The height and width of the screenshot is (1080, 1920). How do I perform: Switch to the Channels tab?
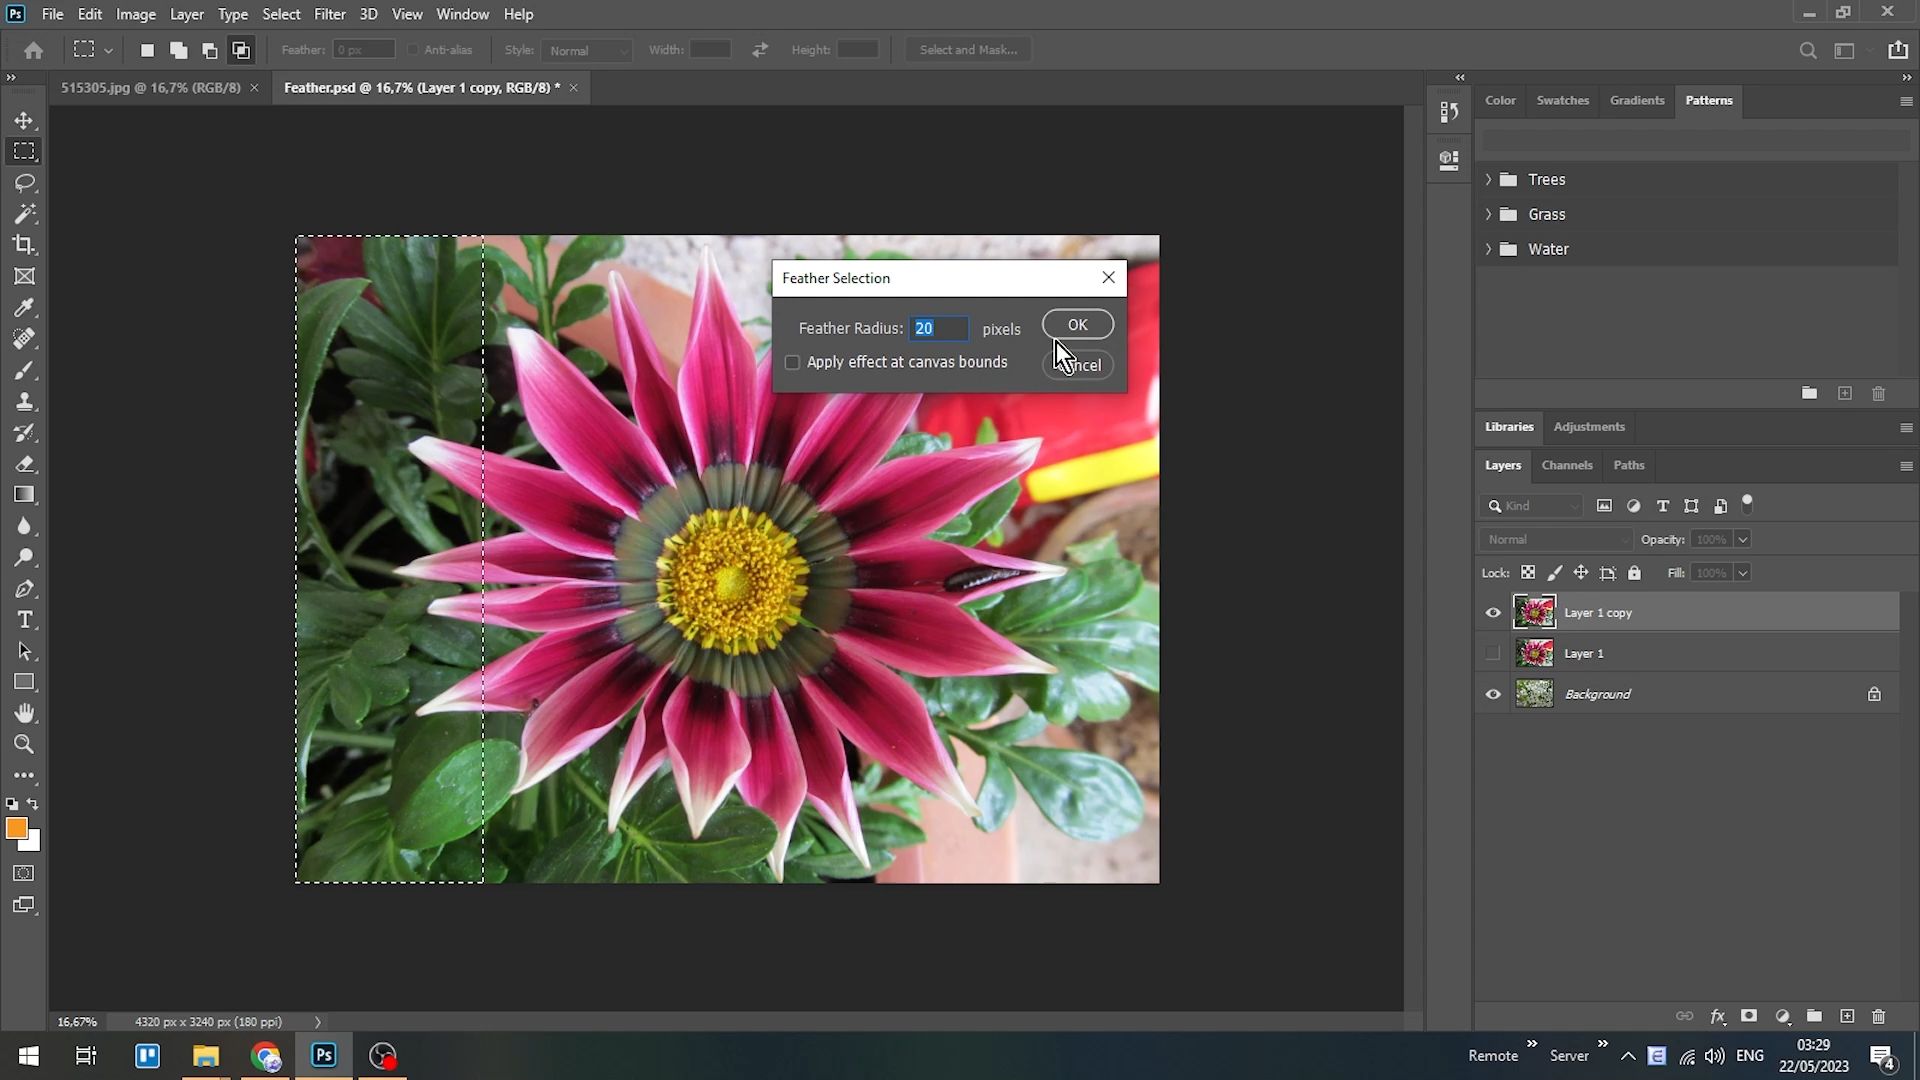[x=1566, y=465]
